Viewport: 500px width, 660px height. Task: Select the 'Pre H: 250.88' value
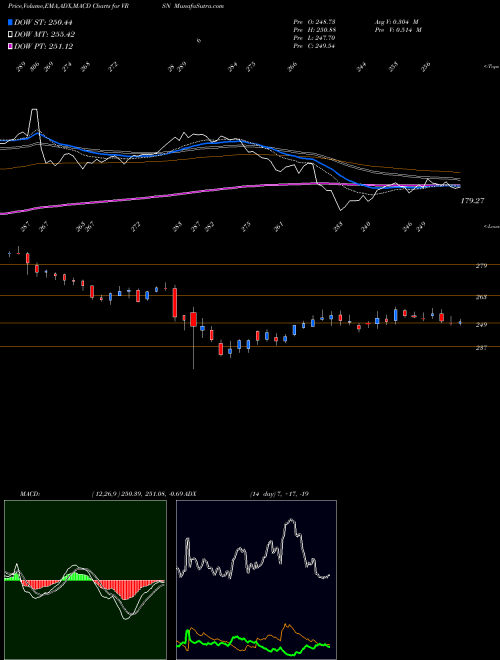(x=314, y=30)
